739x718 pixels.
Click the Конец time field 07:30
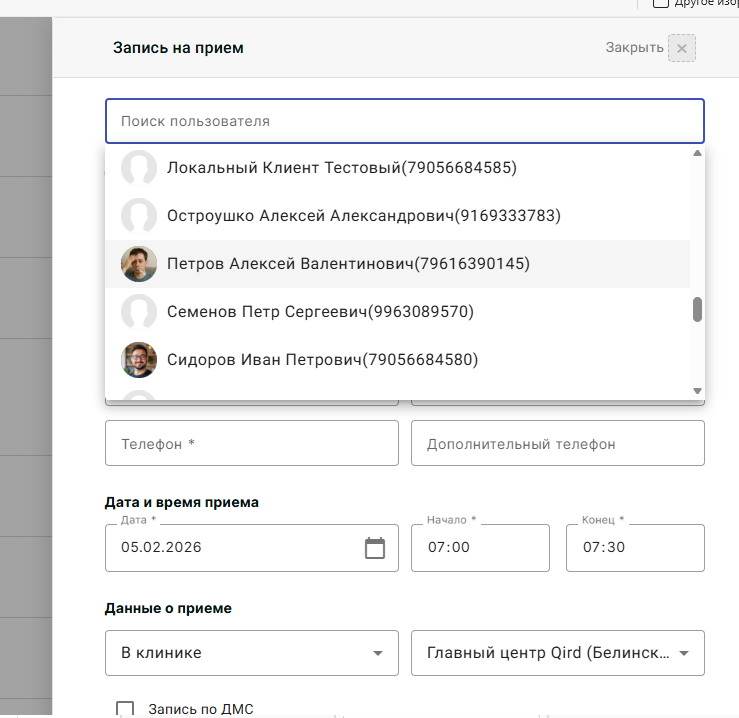tap(634, 548)
